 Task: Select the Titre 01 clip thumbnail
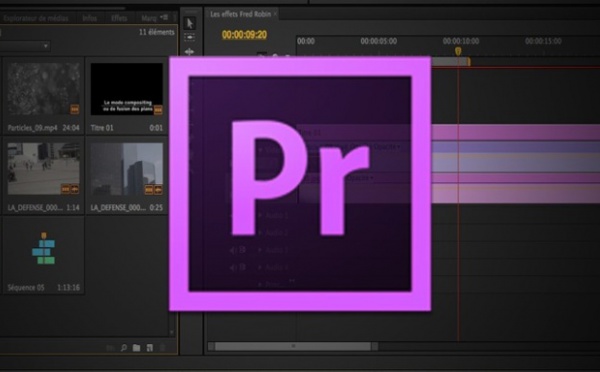127,89
